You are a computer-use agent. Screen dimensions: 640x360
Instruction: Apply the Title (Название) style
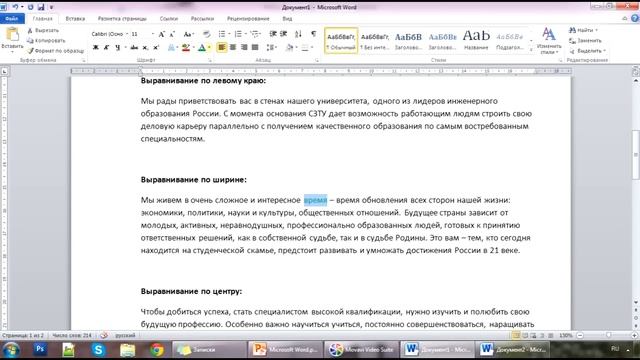(476, 41)
